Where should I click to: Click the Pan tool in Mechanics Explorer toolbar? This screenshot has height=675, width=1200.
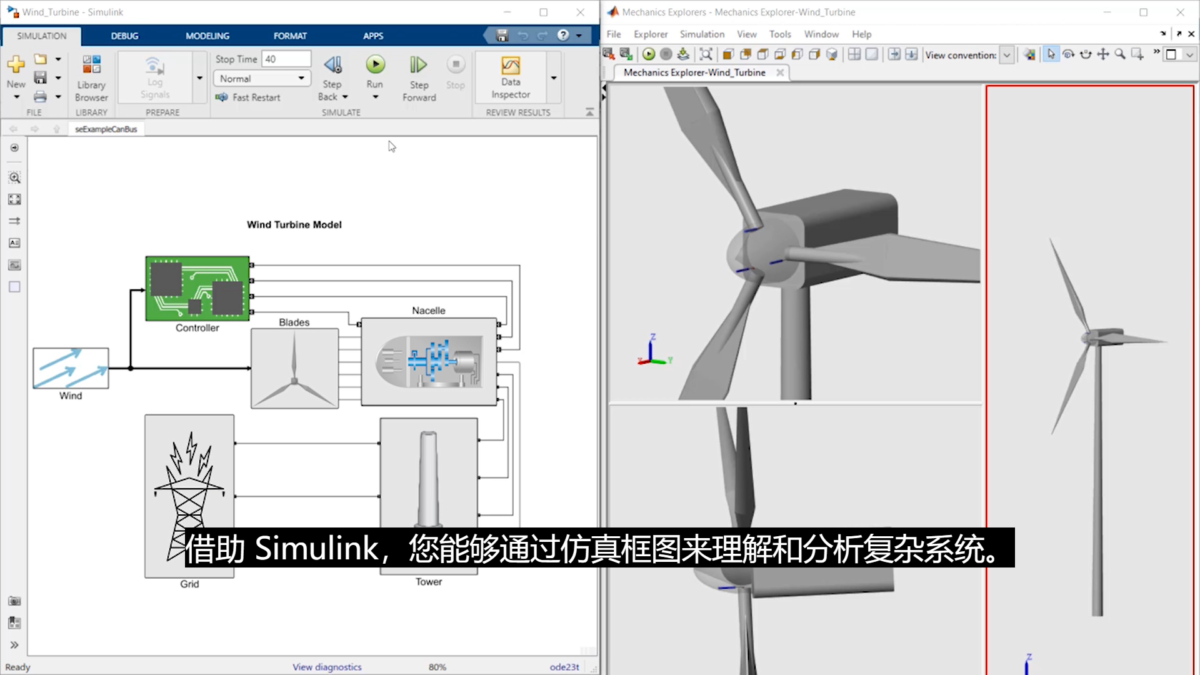tap(1102, 55)
